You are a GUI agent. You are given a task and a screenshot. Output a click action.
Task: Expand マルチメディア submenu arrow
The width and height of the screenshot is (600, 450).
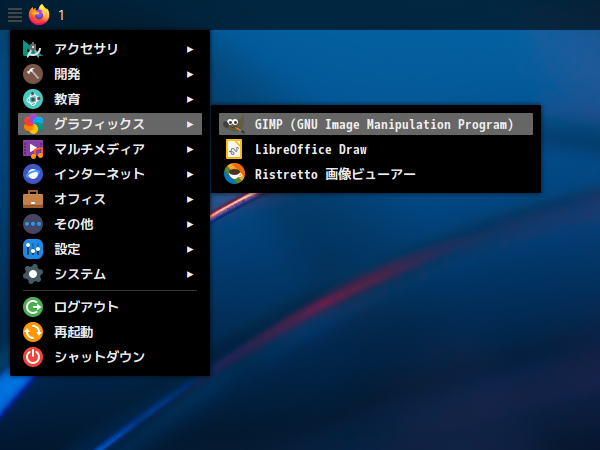(x=190, y=149)
